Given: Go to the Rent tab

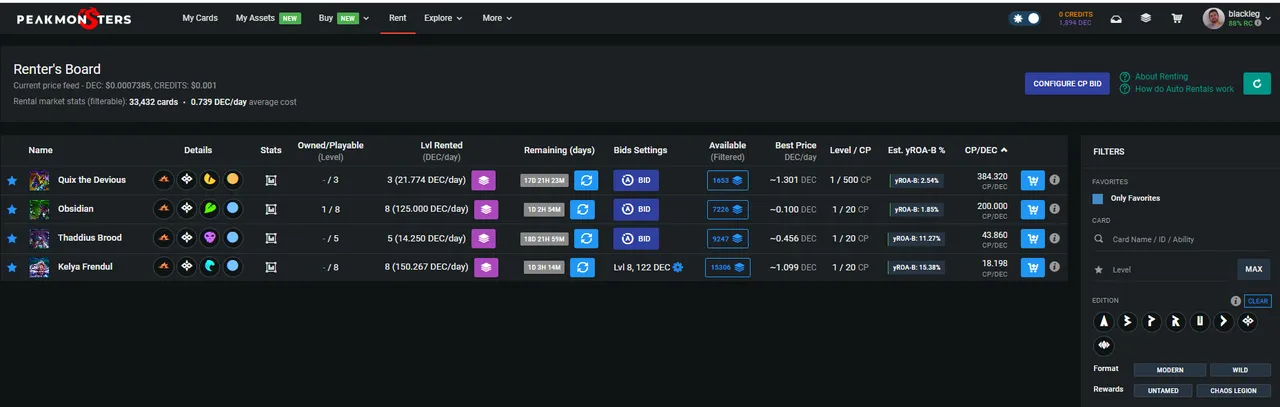Looking at the screenshot, I should click(397, 18).
